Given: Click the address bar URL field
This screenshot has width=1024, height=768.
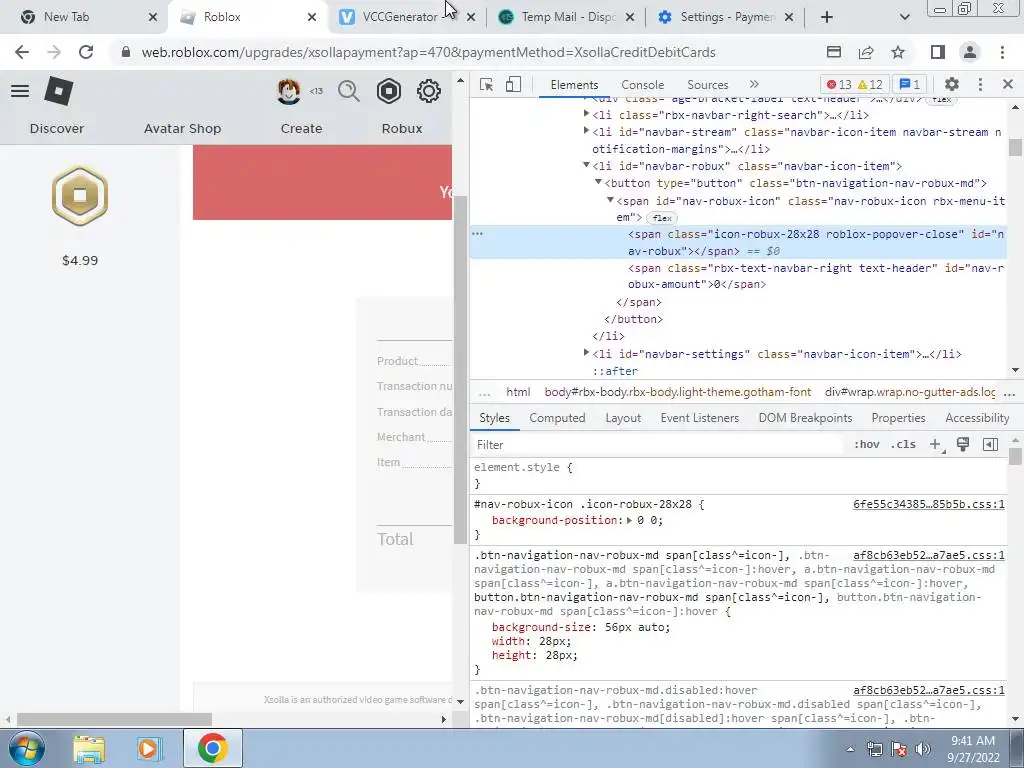Looking at the screenshot, I should [428, 52].
